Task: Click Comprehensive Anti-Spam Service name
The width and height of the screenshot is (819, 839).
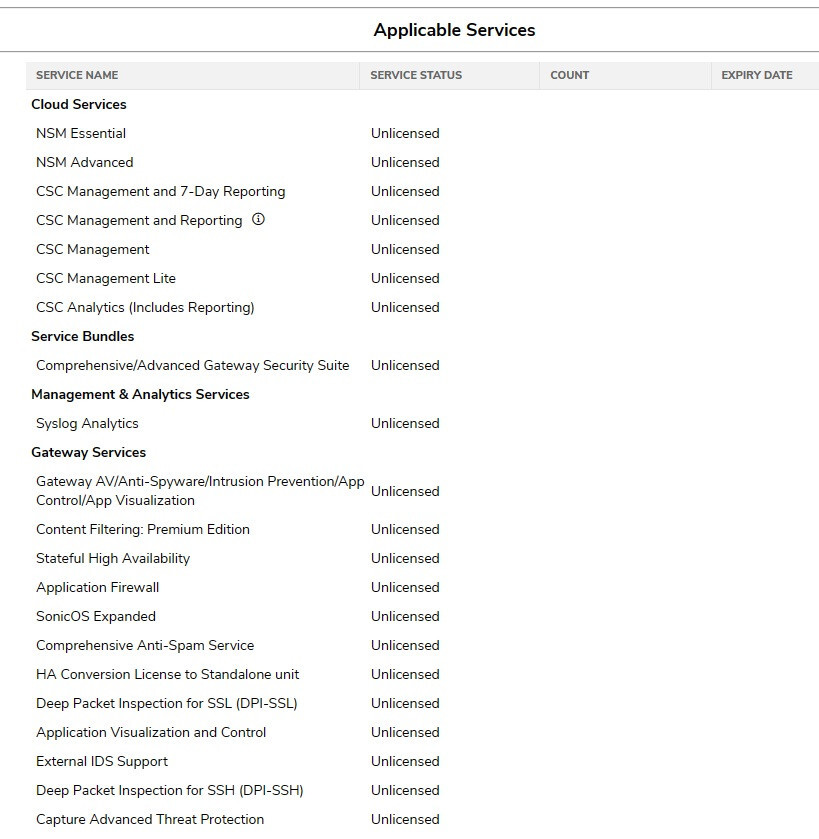Action: 145,645
